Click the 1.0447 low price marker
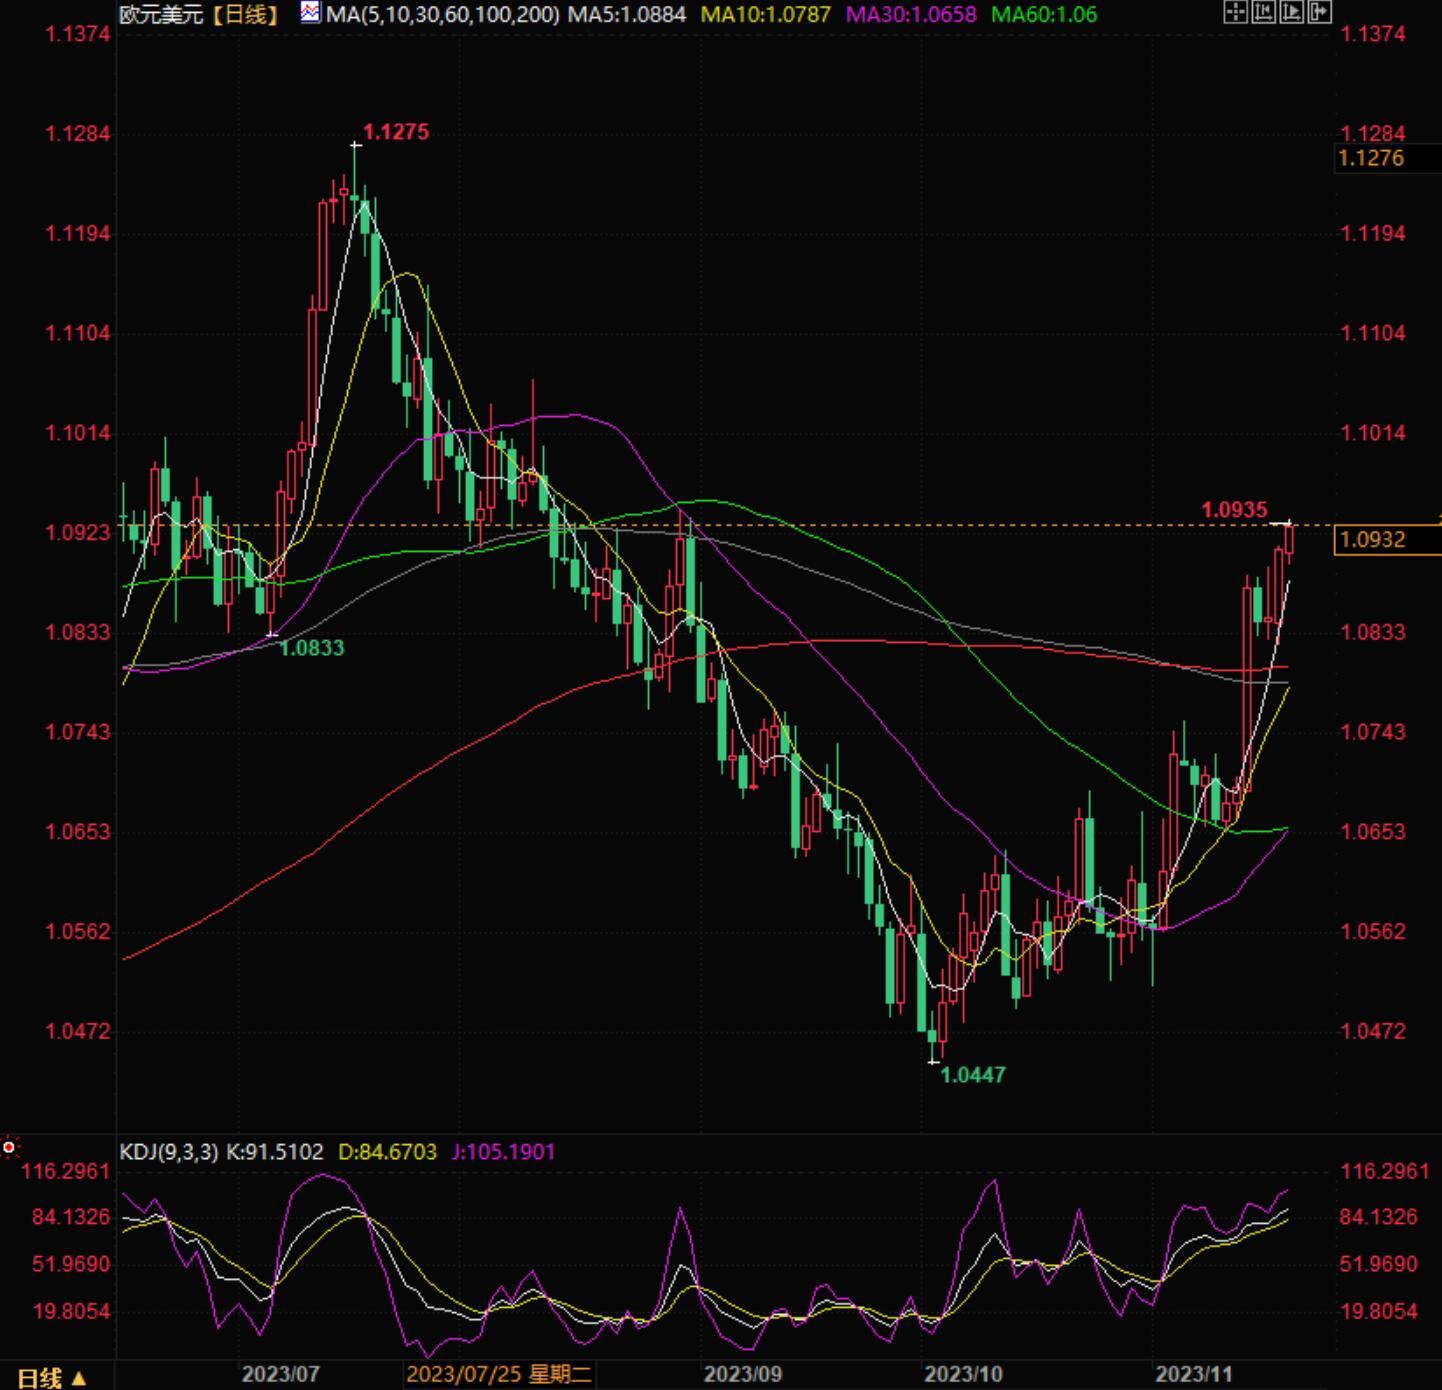This screenshot has width=1442, height=1390. click(x=973, y=1075)
